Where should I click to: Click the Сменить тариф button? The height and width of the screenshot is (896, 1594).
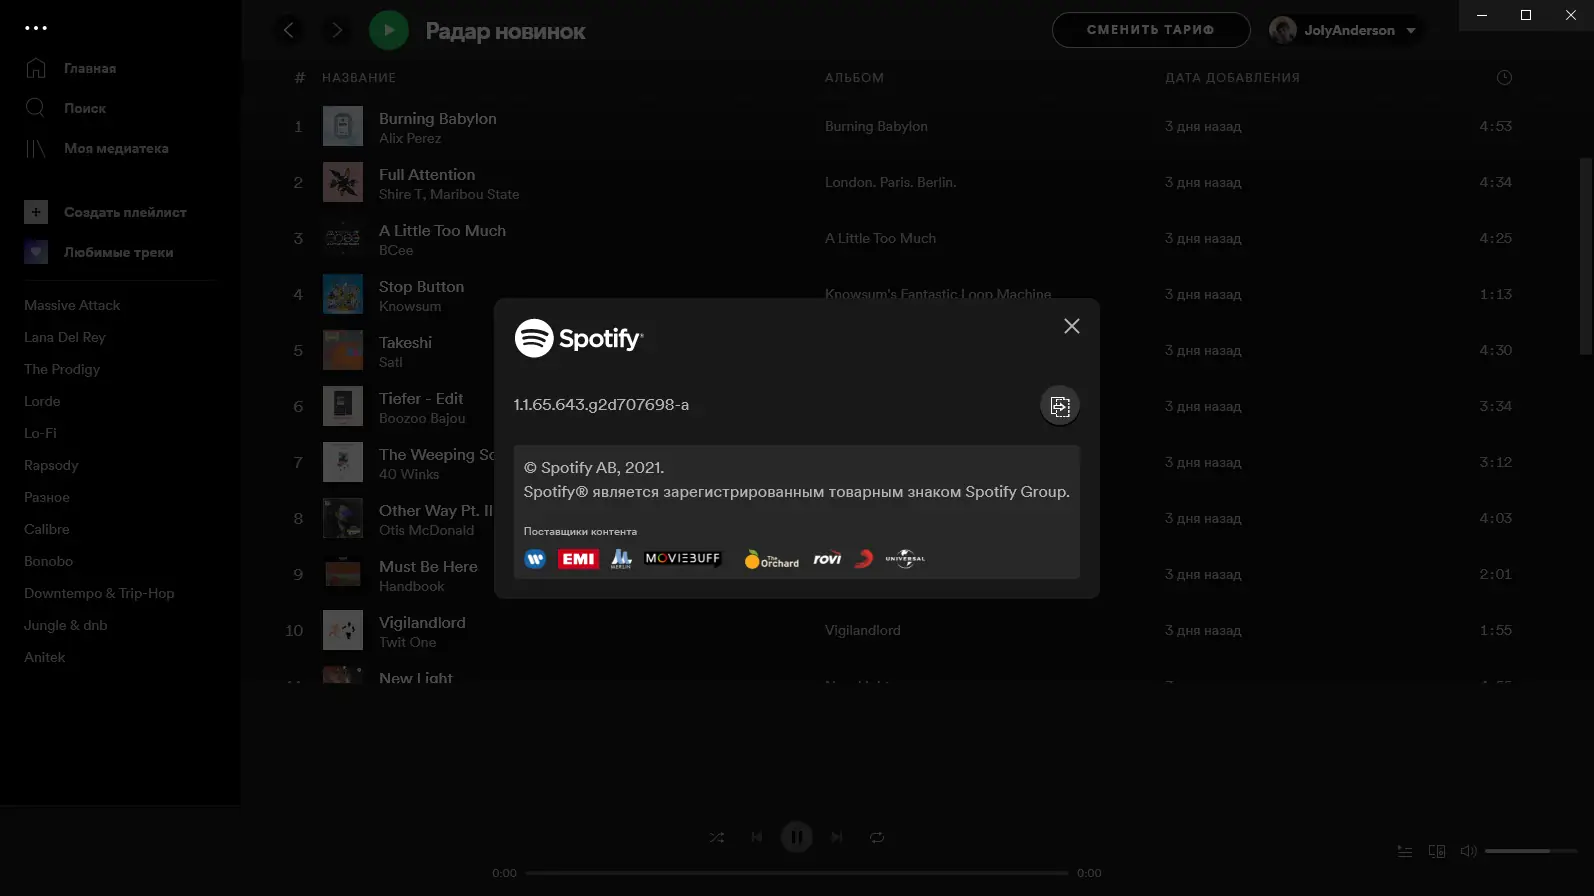pyautogui.click(x=1151, y=30)
